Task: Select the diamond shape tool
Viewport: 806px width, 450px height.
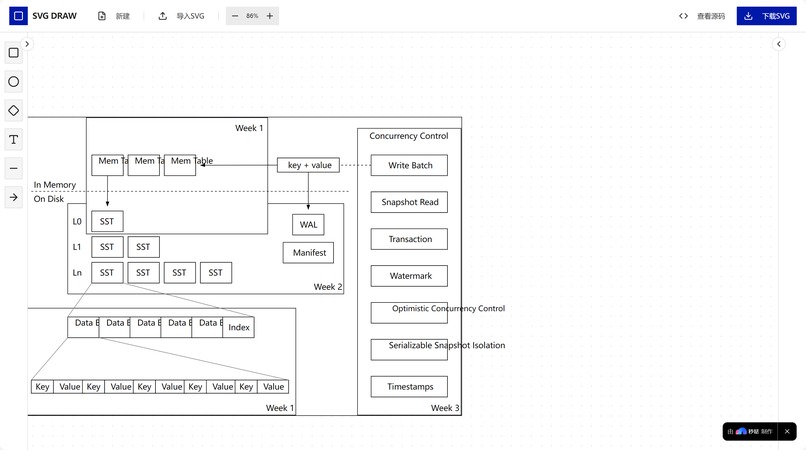Action: (x=14, y=111)
